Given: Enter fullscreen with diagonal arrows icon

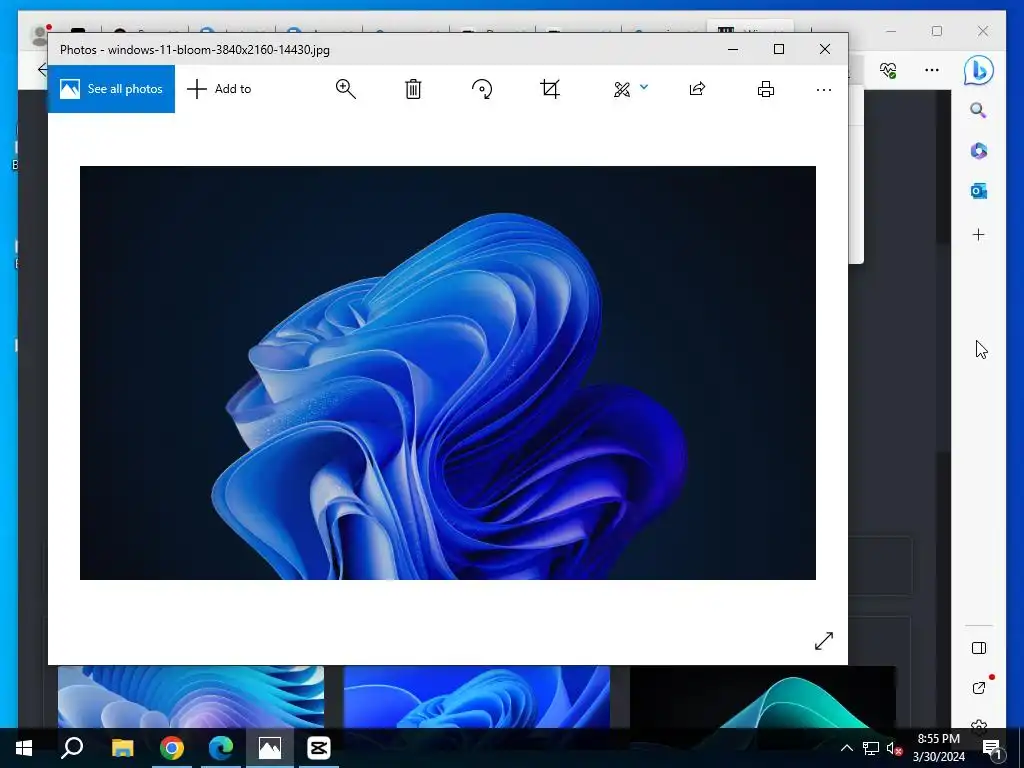Looking at the screenshot, I should coord(824,641).
